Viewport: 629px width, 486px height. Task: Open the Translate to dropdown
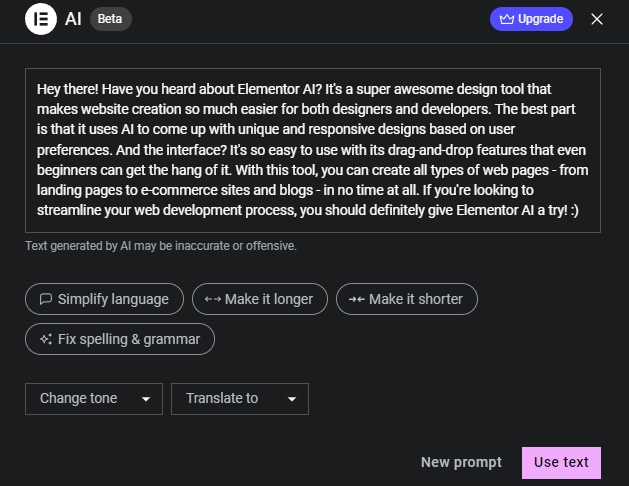click(239, 398)
